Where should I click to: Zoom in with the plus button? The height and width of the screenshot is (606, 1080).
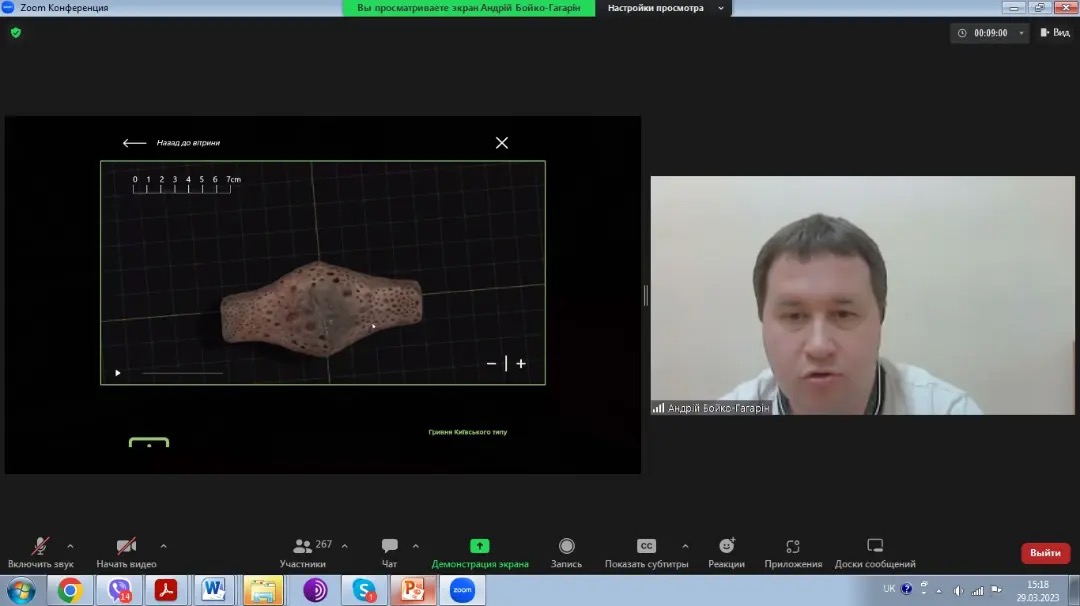pyautogui.click(x=521, y=364)
